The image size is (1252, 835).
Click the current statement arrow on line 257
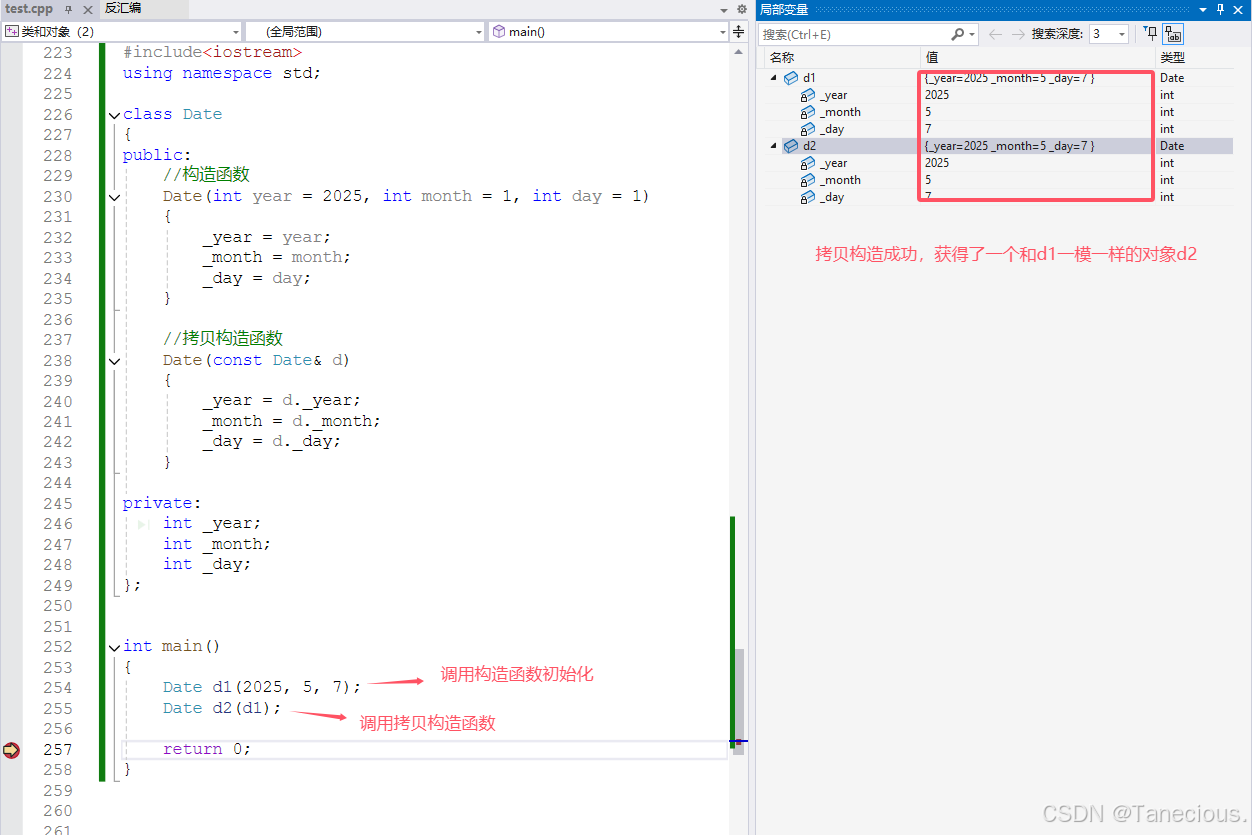(11, 749)
